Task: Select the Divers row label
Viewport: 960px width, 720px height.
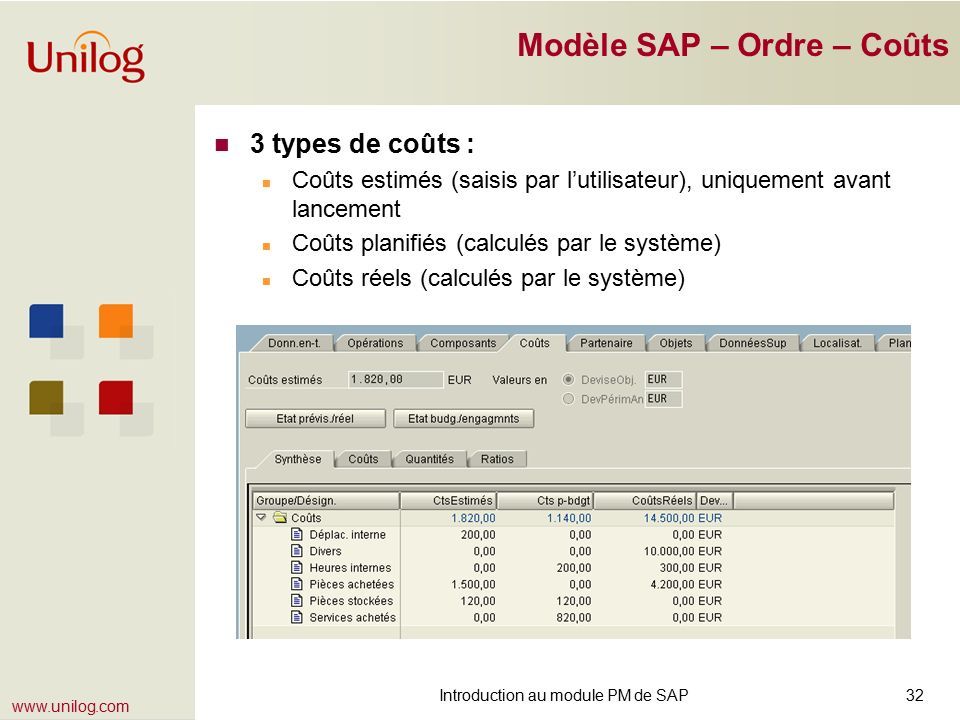Action: tap(325, 551)
